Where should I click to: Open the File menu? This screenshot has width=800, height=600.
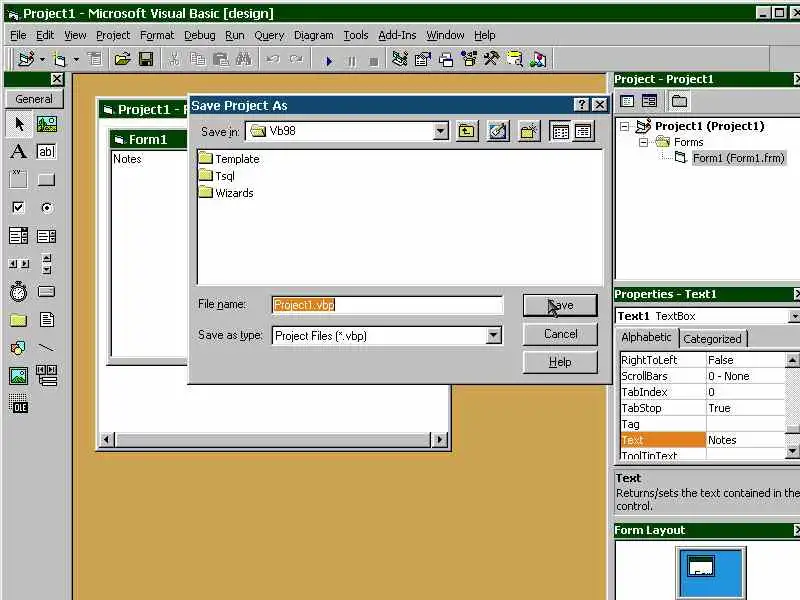18,35
